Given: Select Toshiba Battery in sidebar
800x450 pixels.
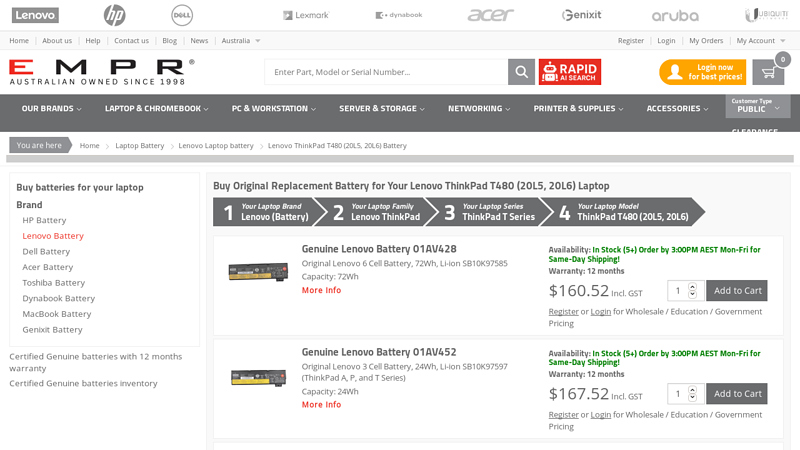Looking at the screenshot, I should [54, 283].
